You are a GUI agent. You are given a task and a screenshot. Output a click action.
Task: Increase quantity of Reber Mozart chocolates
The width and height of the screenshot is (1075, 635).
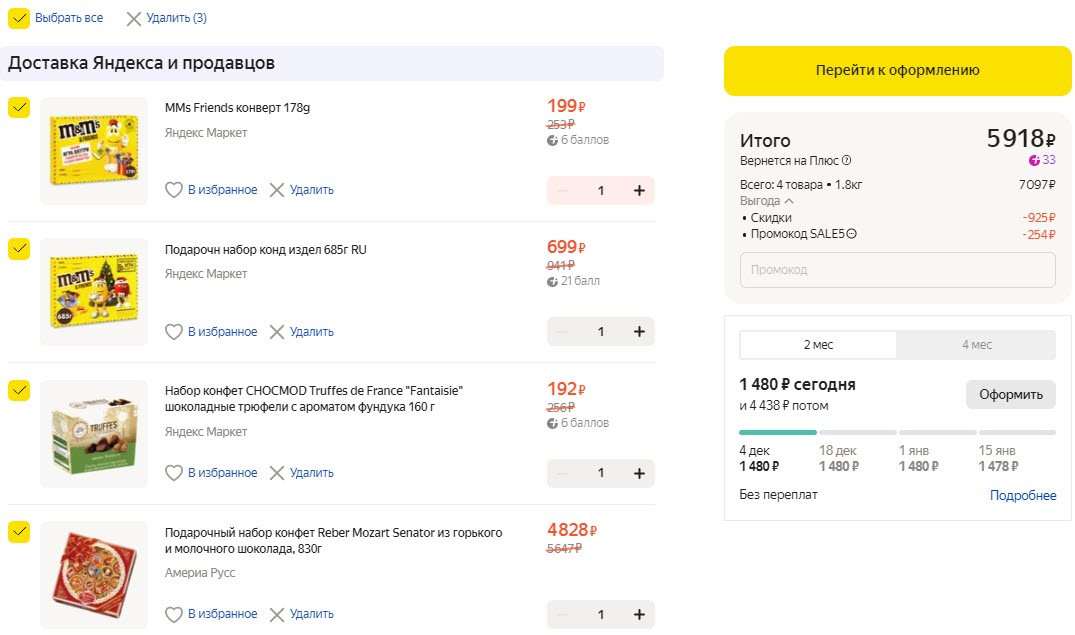pyautogui.click(x=640, y=614)
